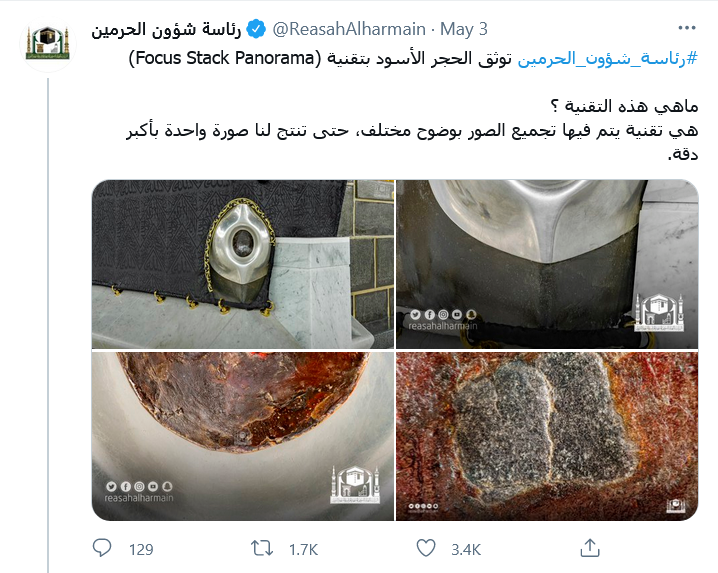This screenshot has width=718, height=573.
Task: Open the three-dot more options menu
Action: [687, 28]
